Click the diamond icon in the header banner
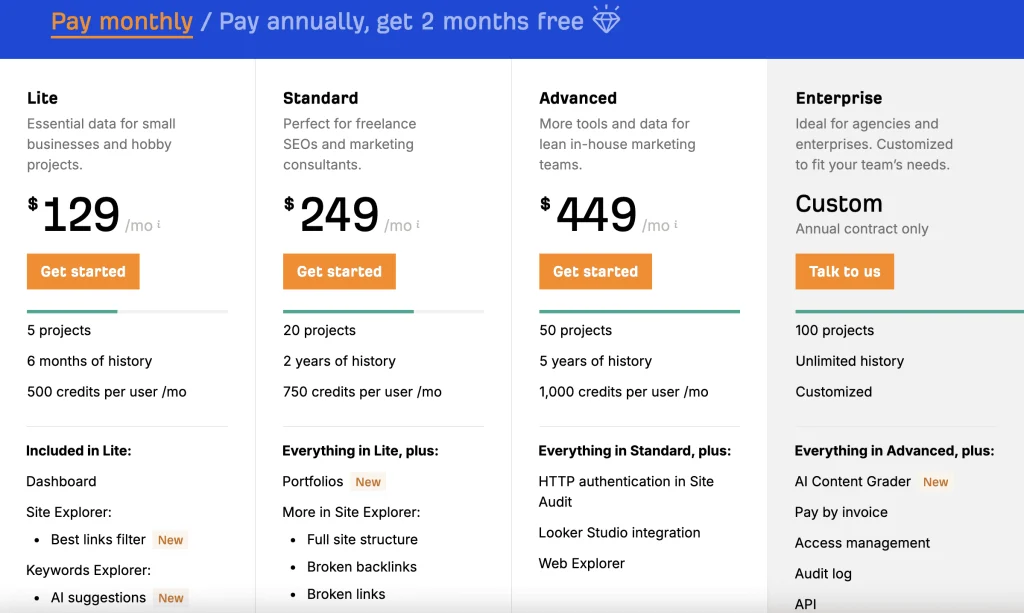This screenshot has height=613, width=1024. tap(607, 20)
